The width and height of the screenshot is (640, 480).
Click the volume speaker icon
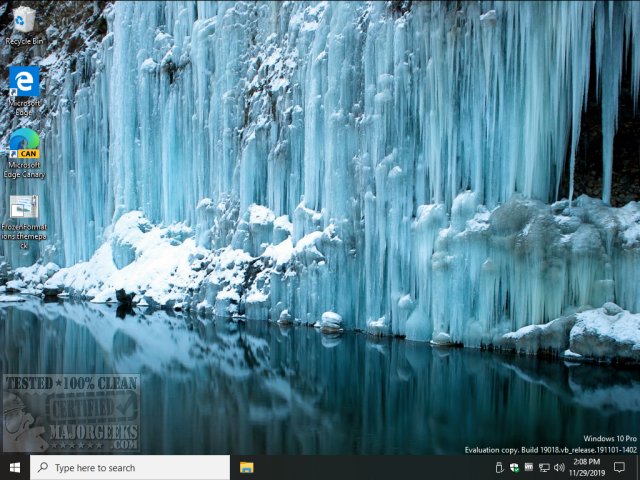pos(559,467)
